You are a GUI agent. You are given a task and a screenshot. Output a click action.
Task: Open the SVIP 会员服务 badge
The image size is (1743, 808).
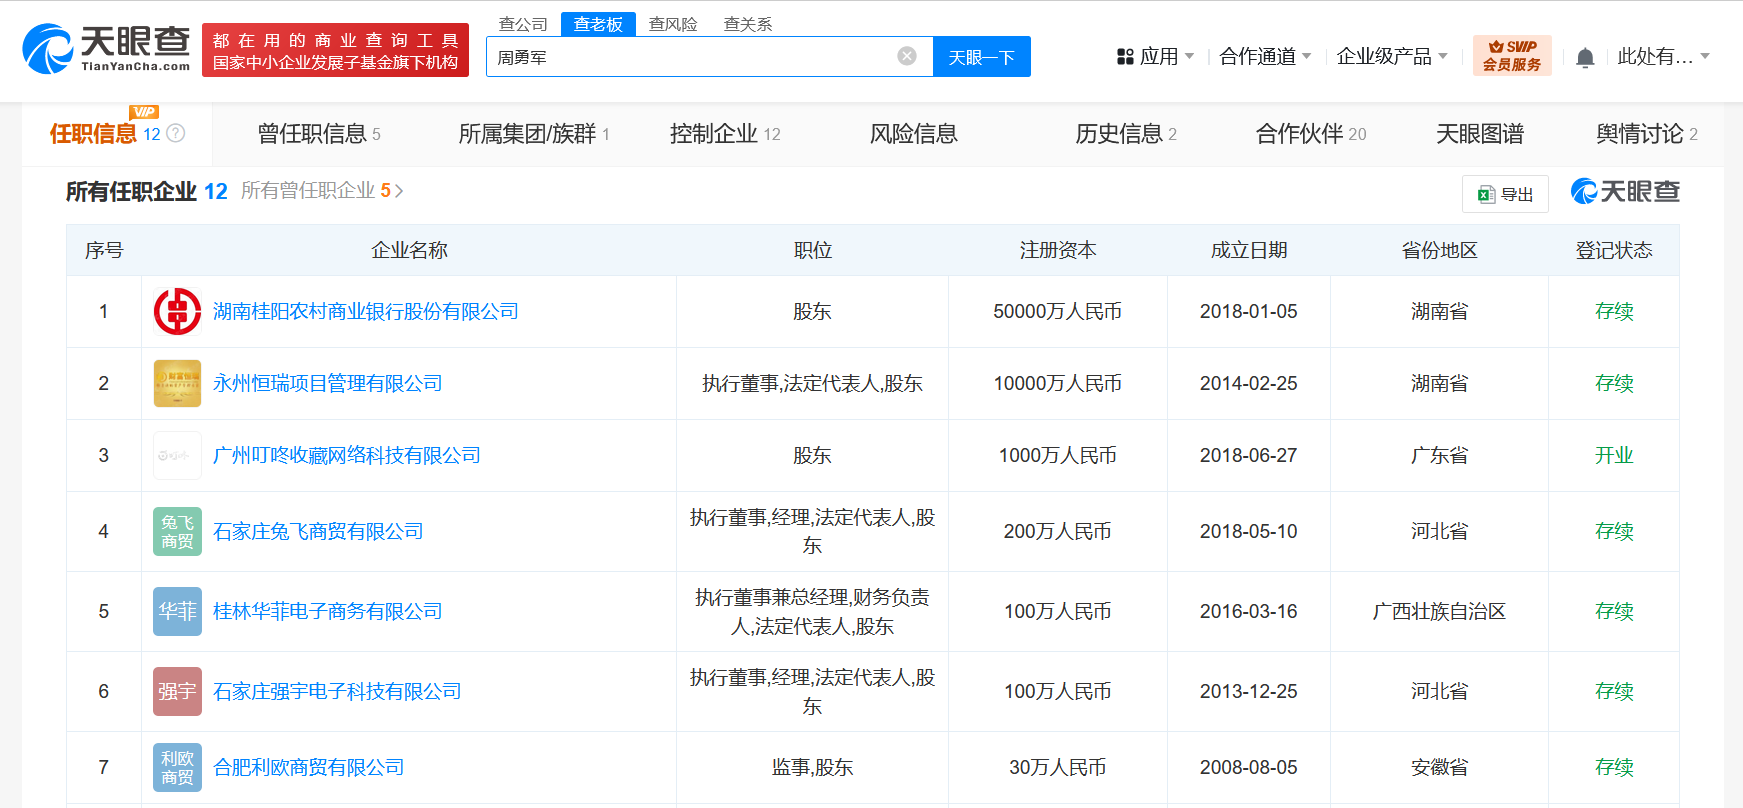[x=1512, y=55]
